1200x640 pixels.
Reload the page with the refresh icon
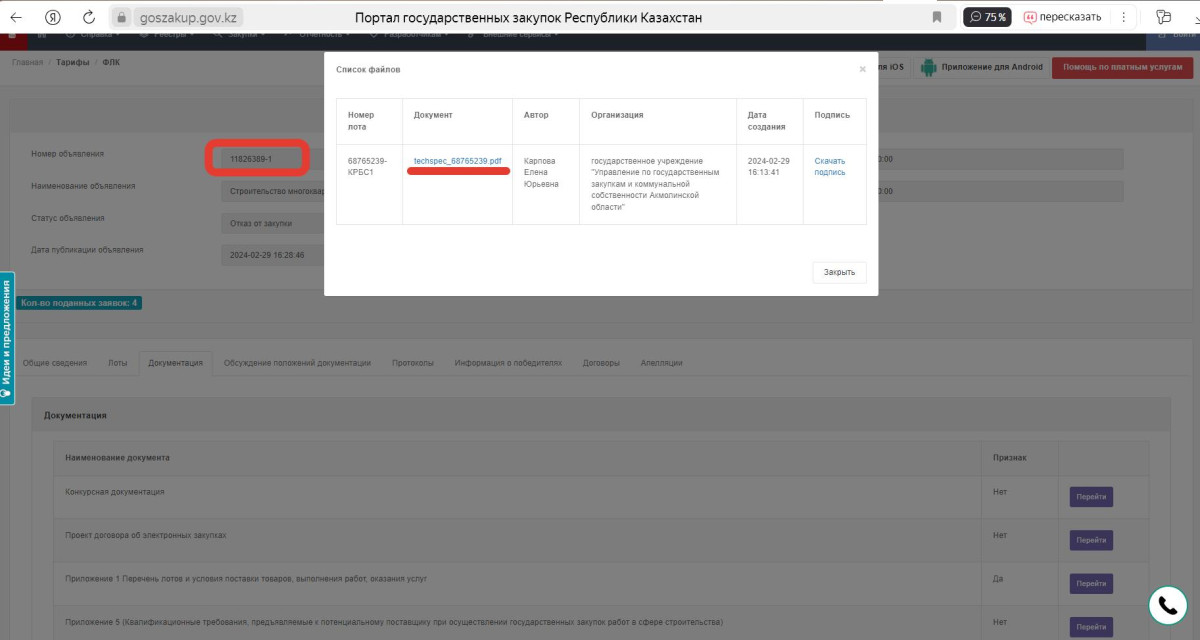tap(89, 17)
